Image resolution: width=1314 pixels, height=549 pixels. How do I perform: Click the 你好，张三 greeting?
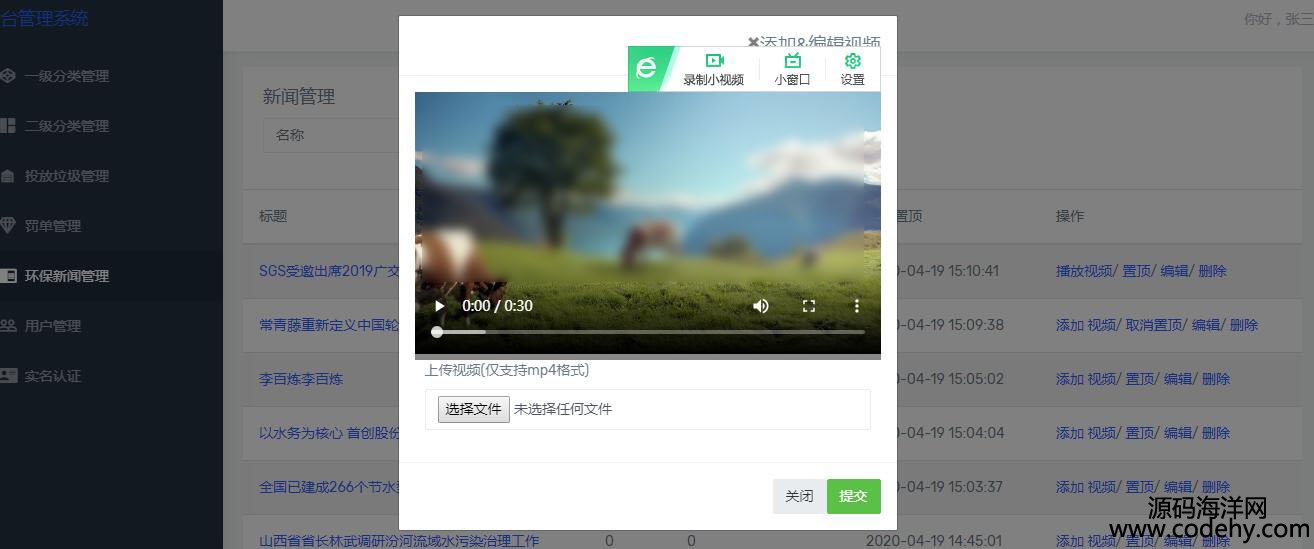click(1278, 19)
